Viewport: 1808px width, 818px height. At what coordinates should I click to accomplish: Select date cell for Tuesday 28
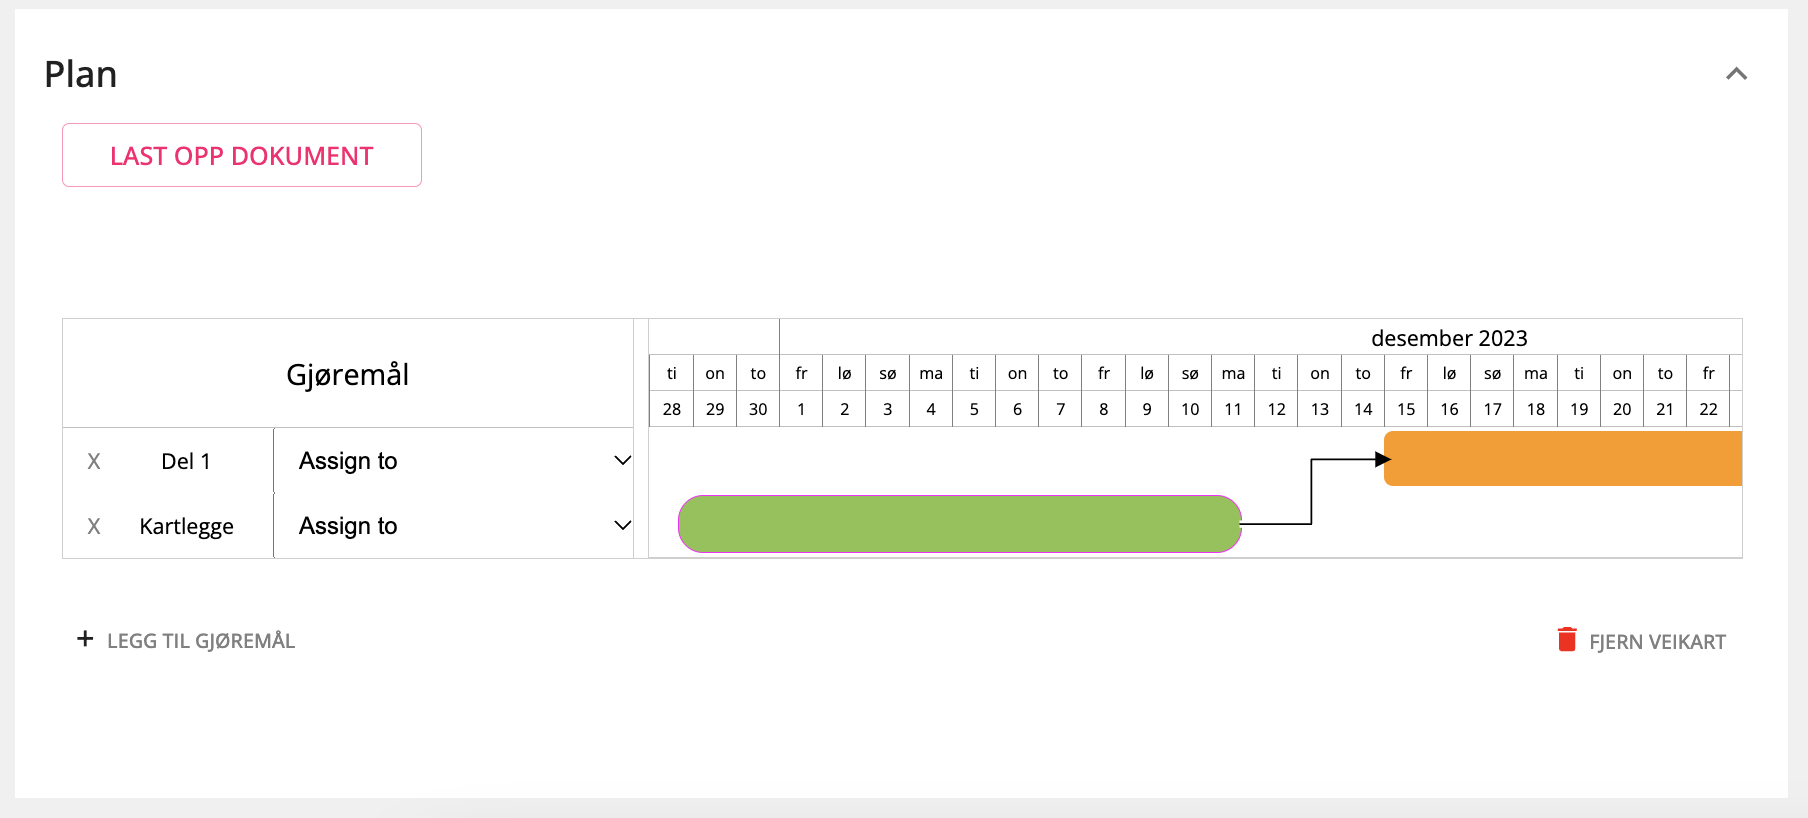pos(671,409)
